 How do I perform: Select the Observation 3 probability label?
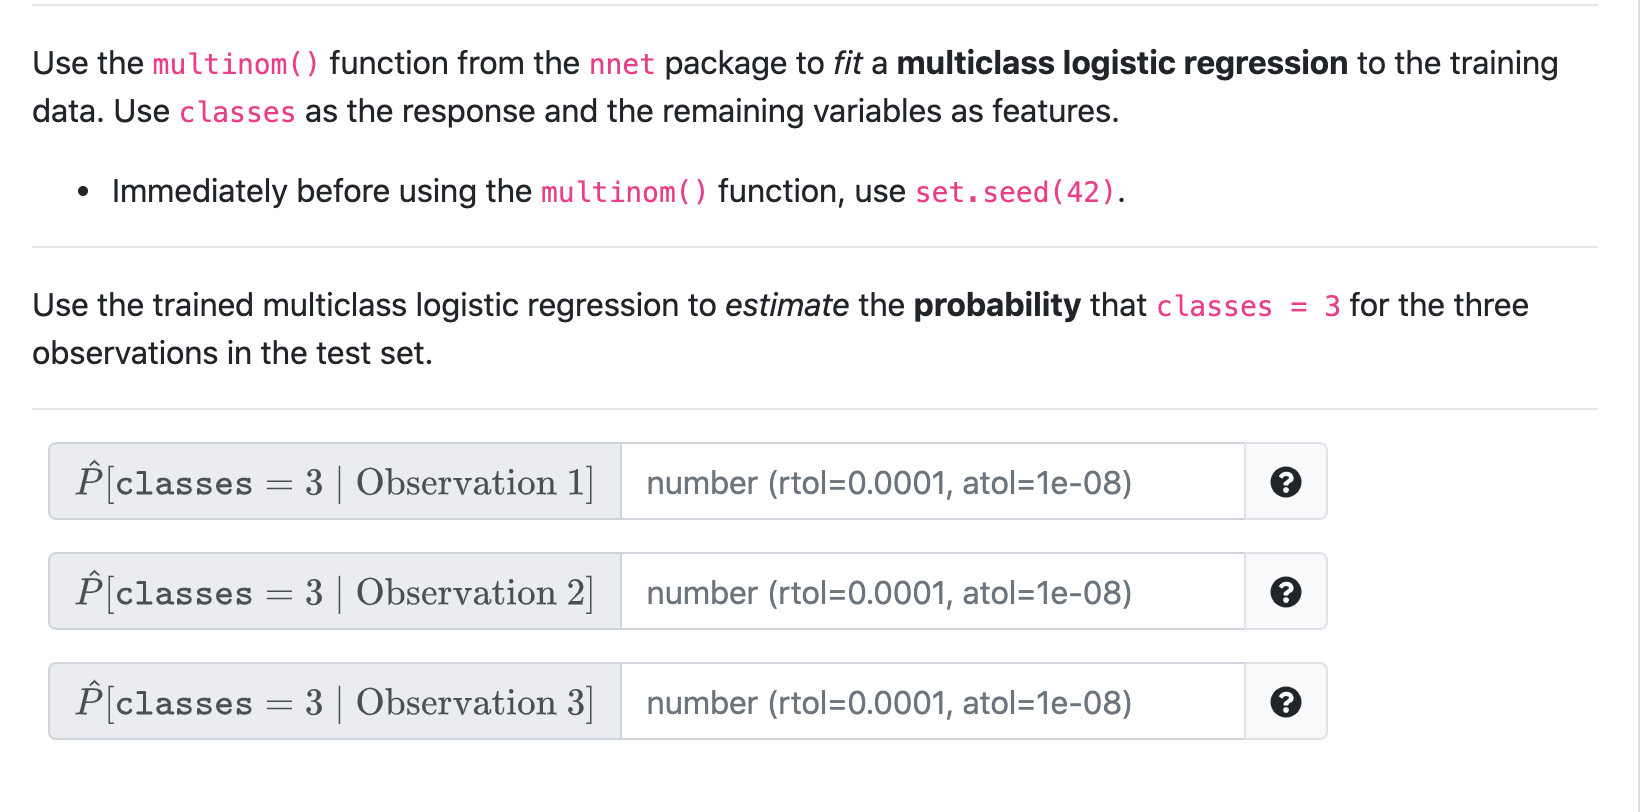coord(335,702)
